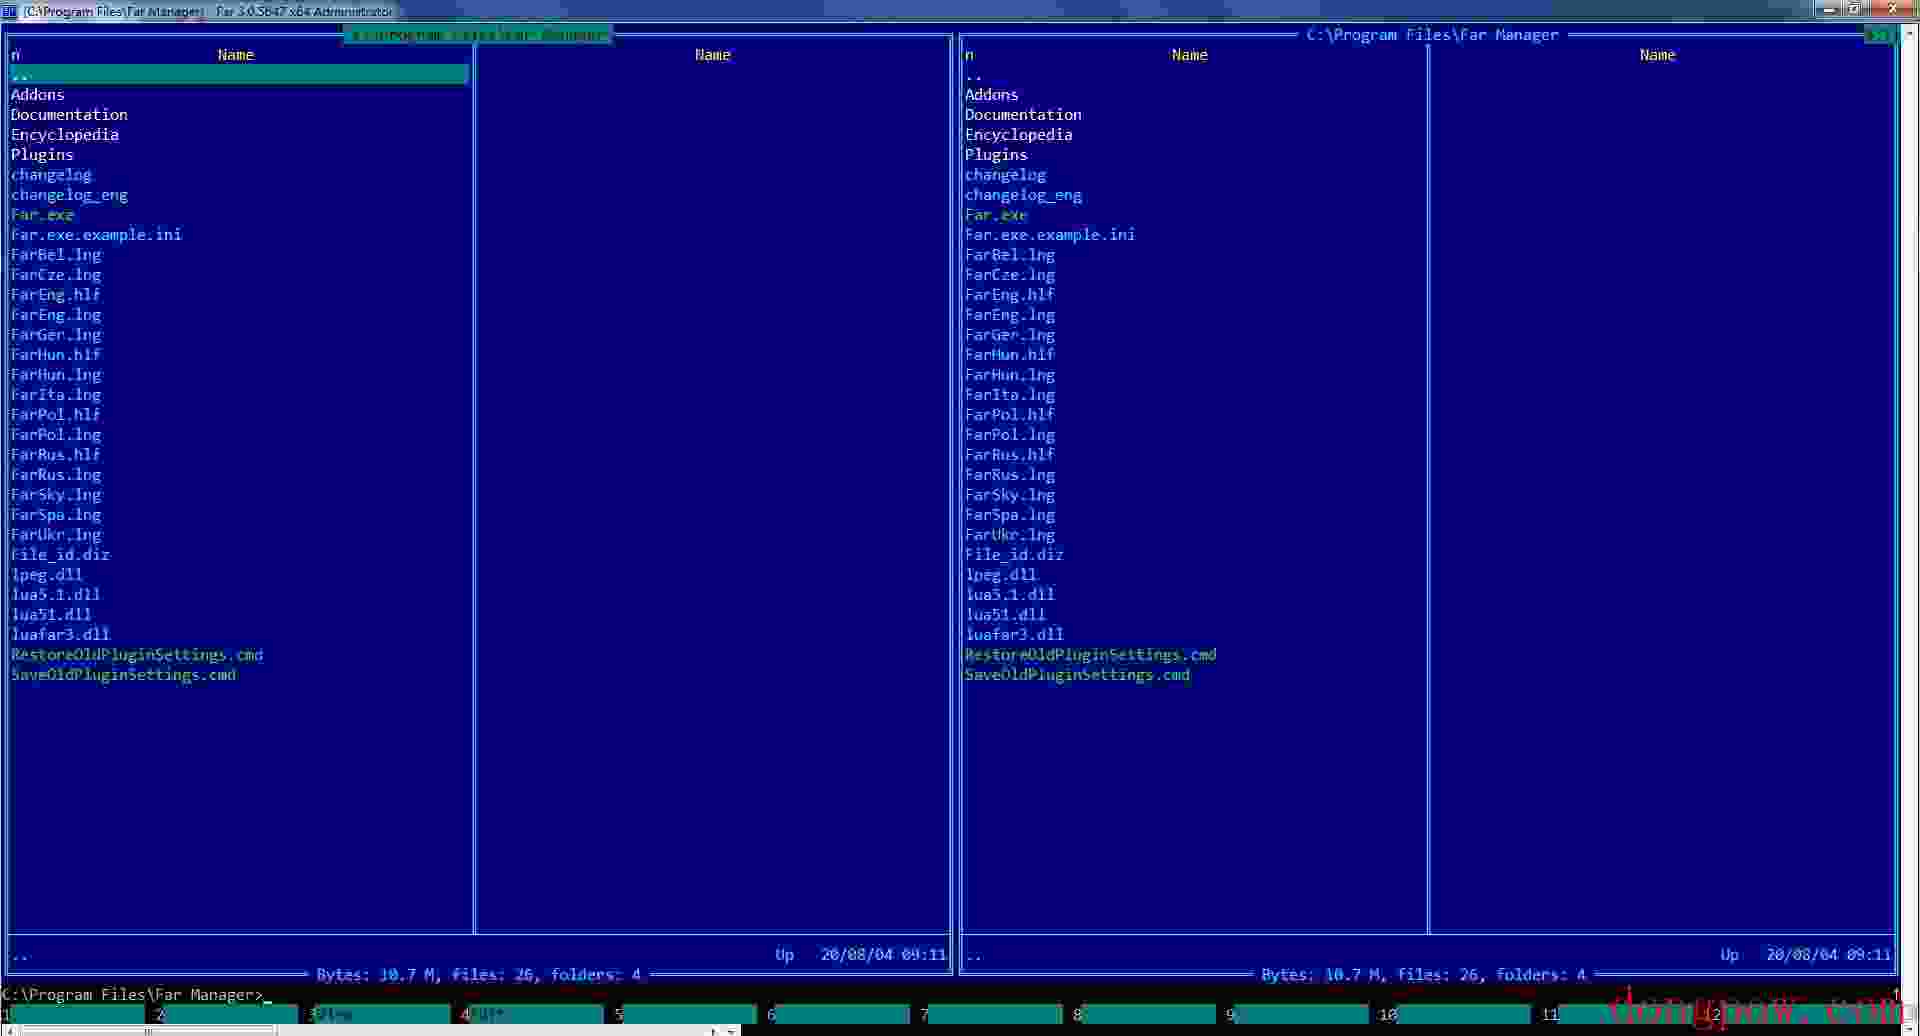Select changelog file in right panel
The width and height of the screenshot is (1920, 1036).
1005,175
